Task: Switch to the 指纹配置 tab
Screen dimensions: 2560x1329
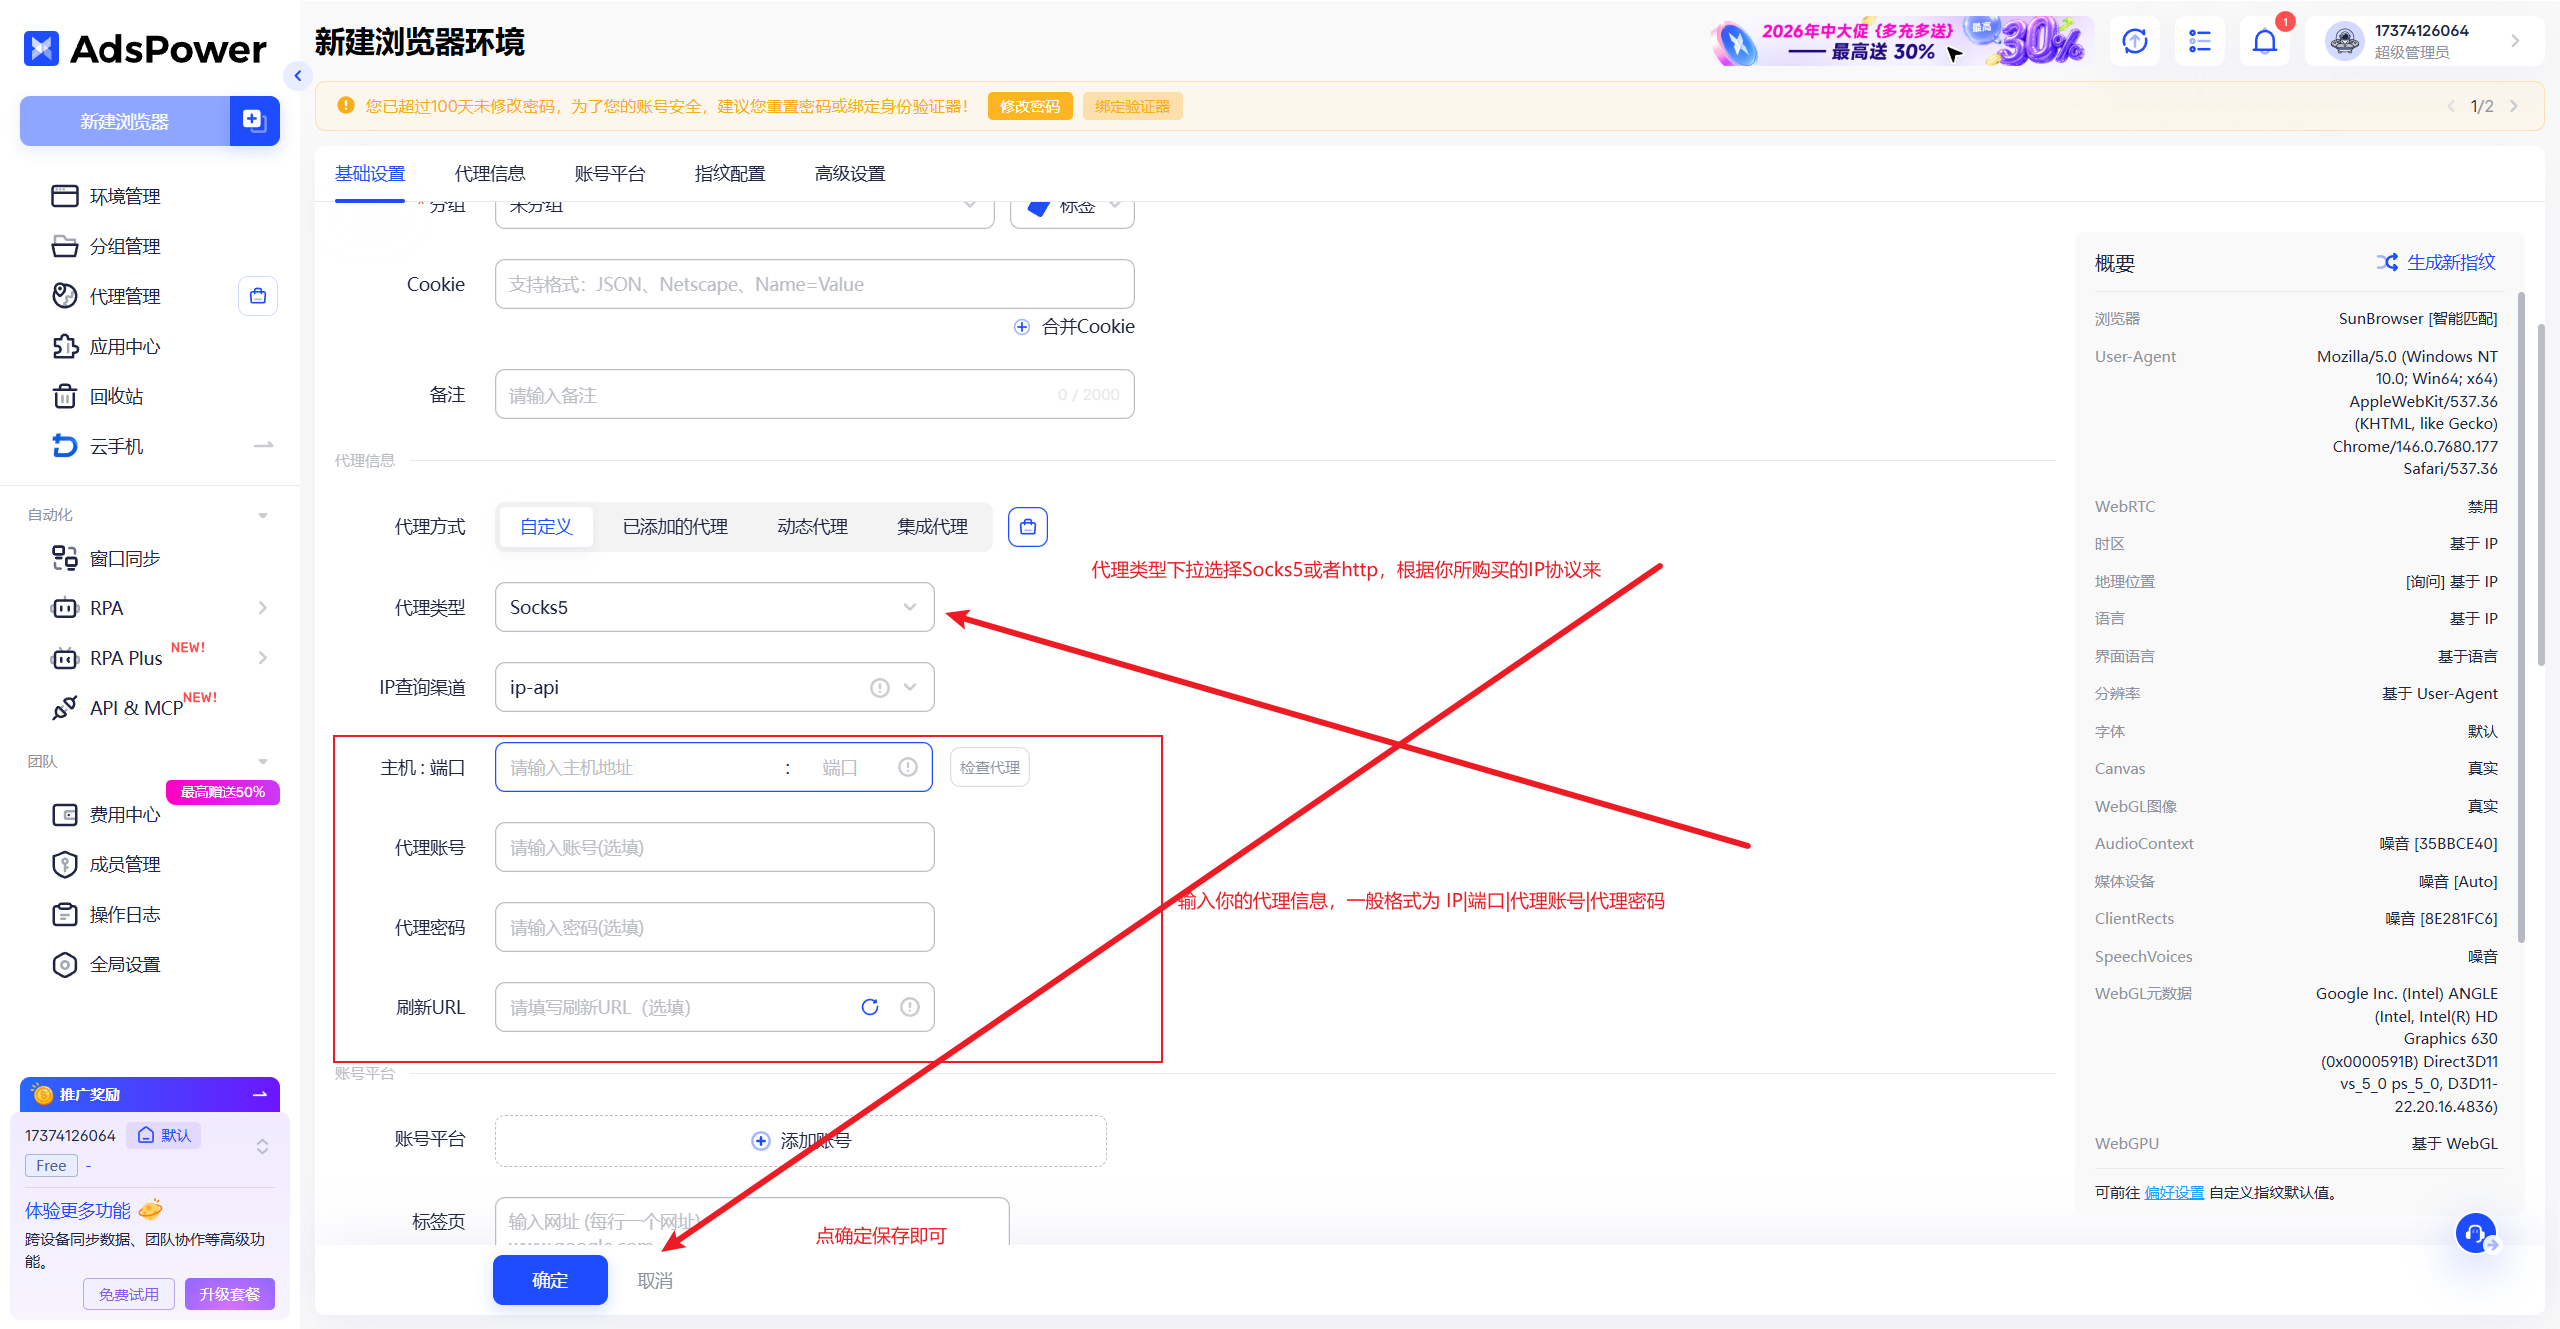Action: (x=730, y=174)
